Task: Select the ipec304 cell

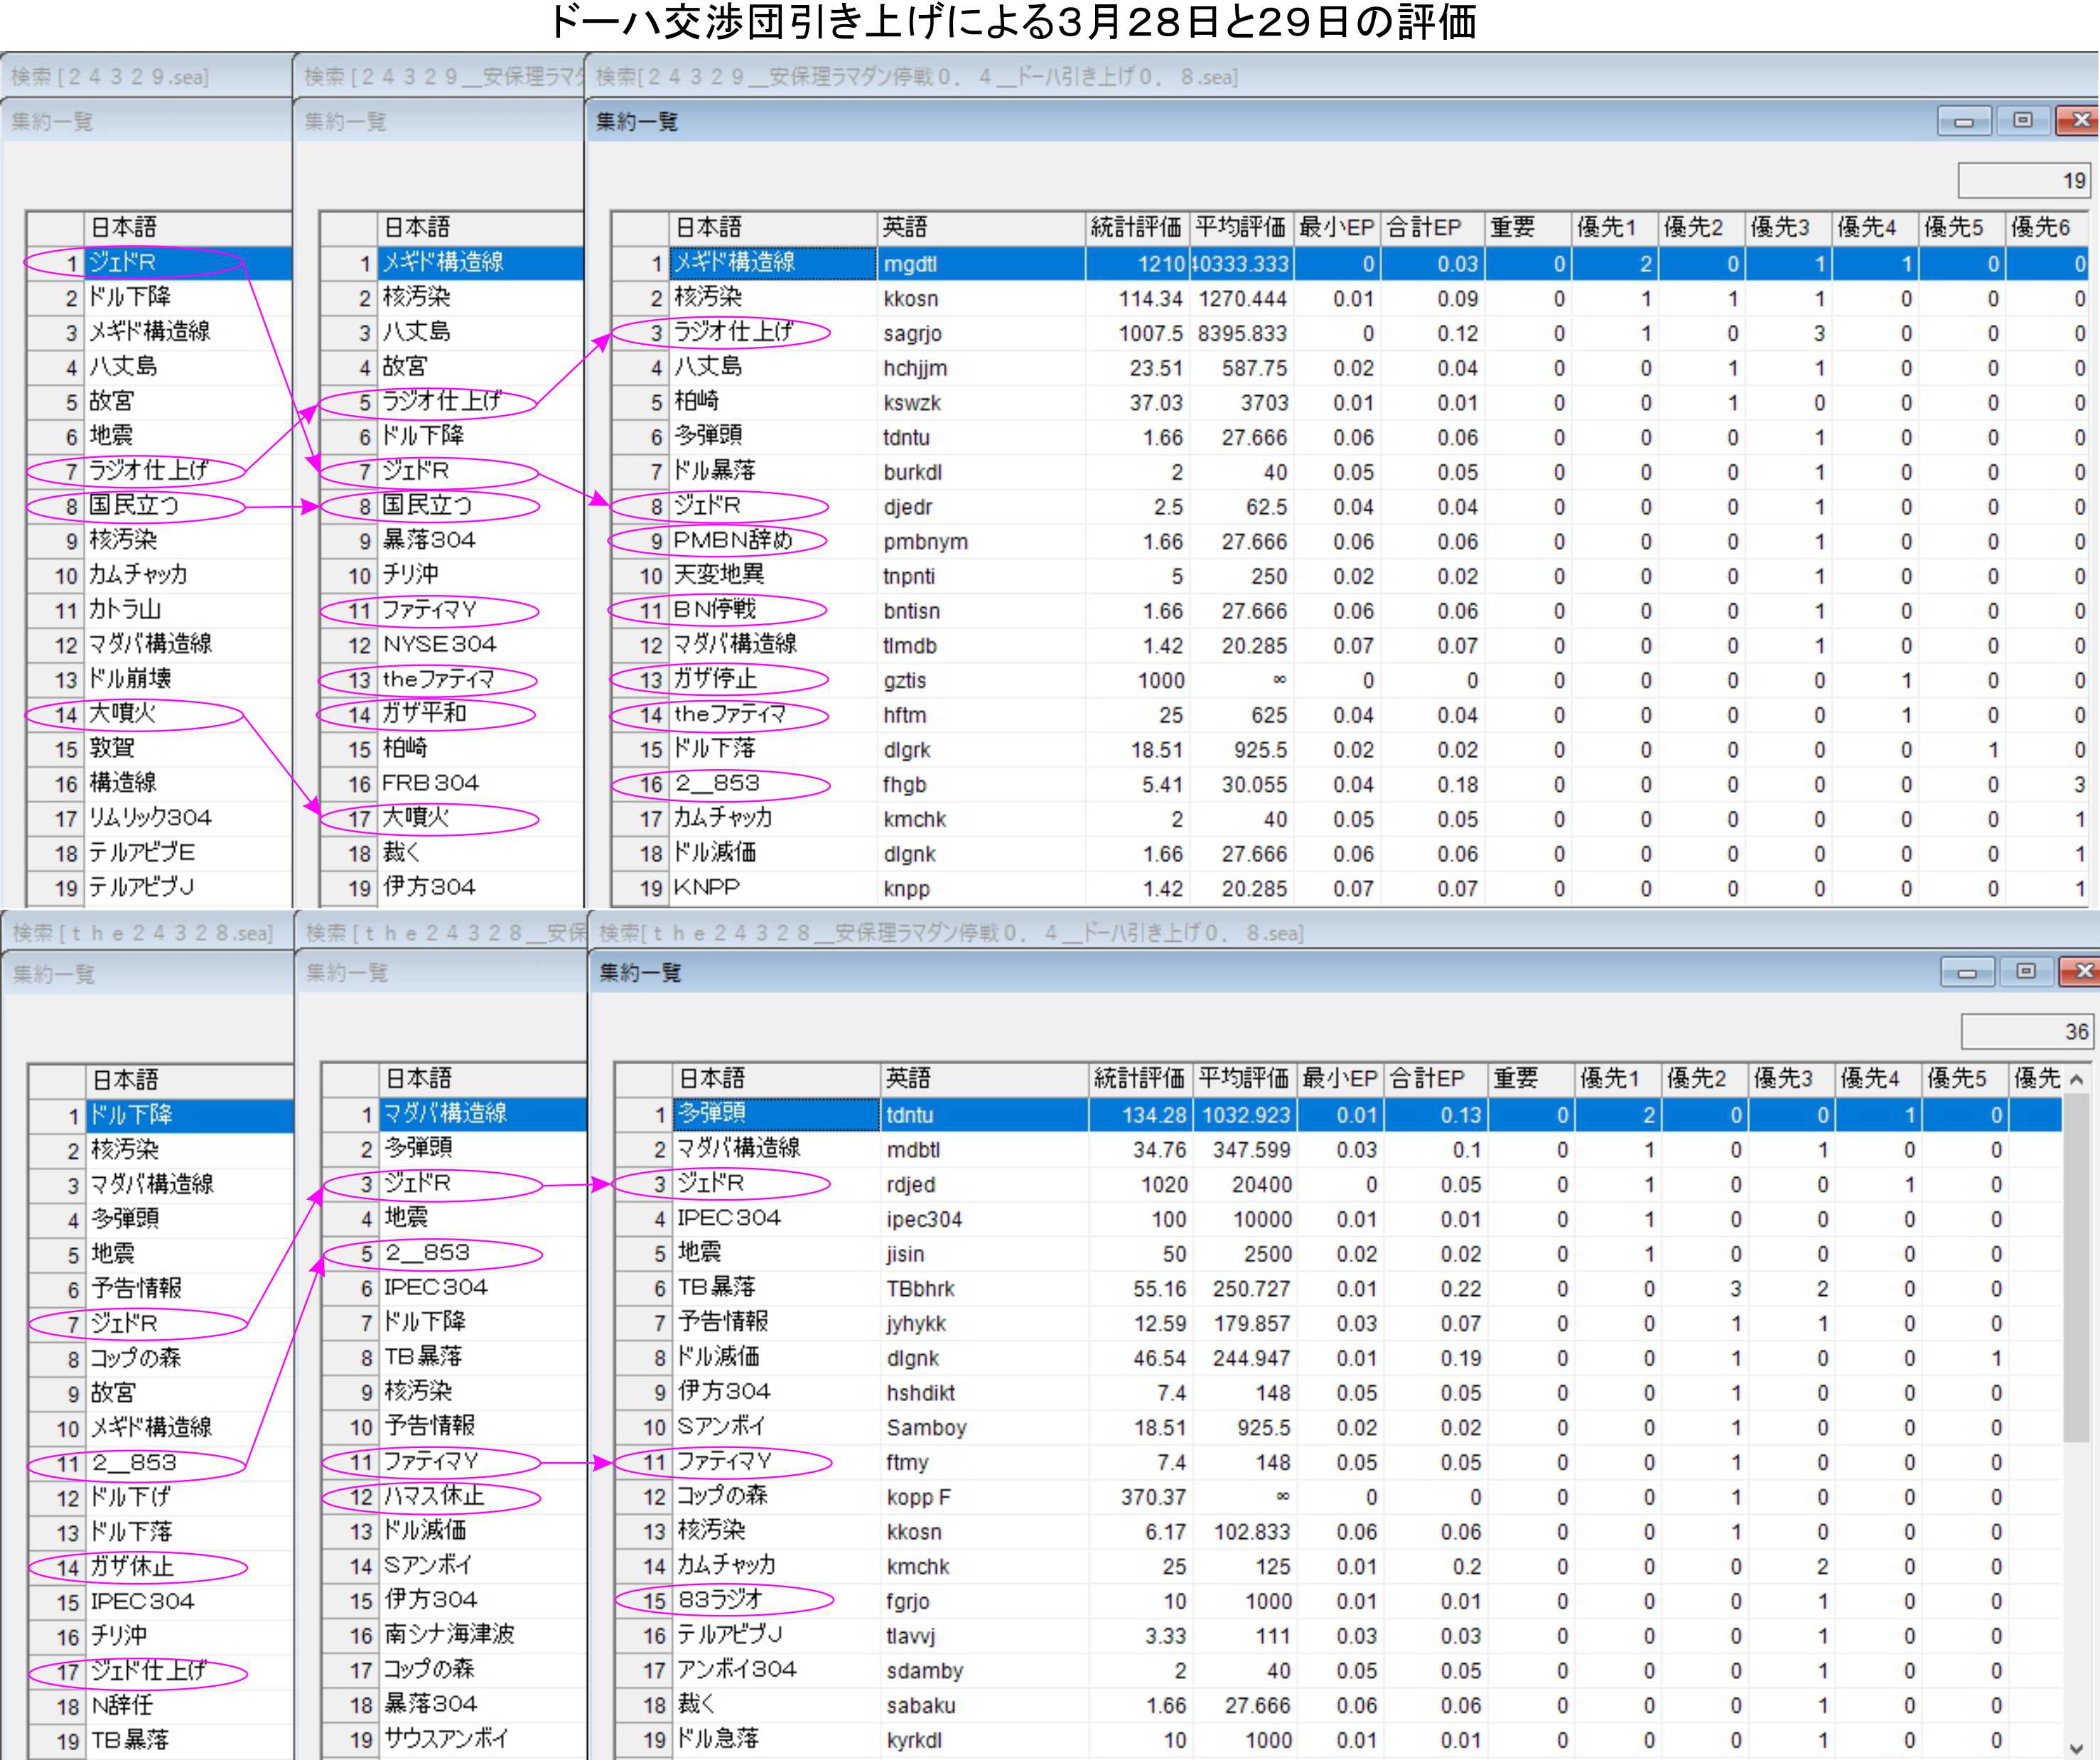Action: pyautogui.click(x=985, y=1220)
